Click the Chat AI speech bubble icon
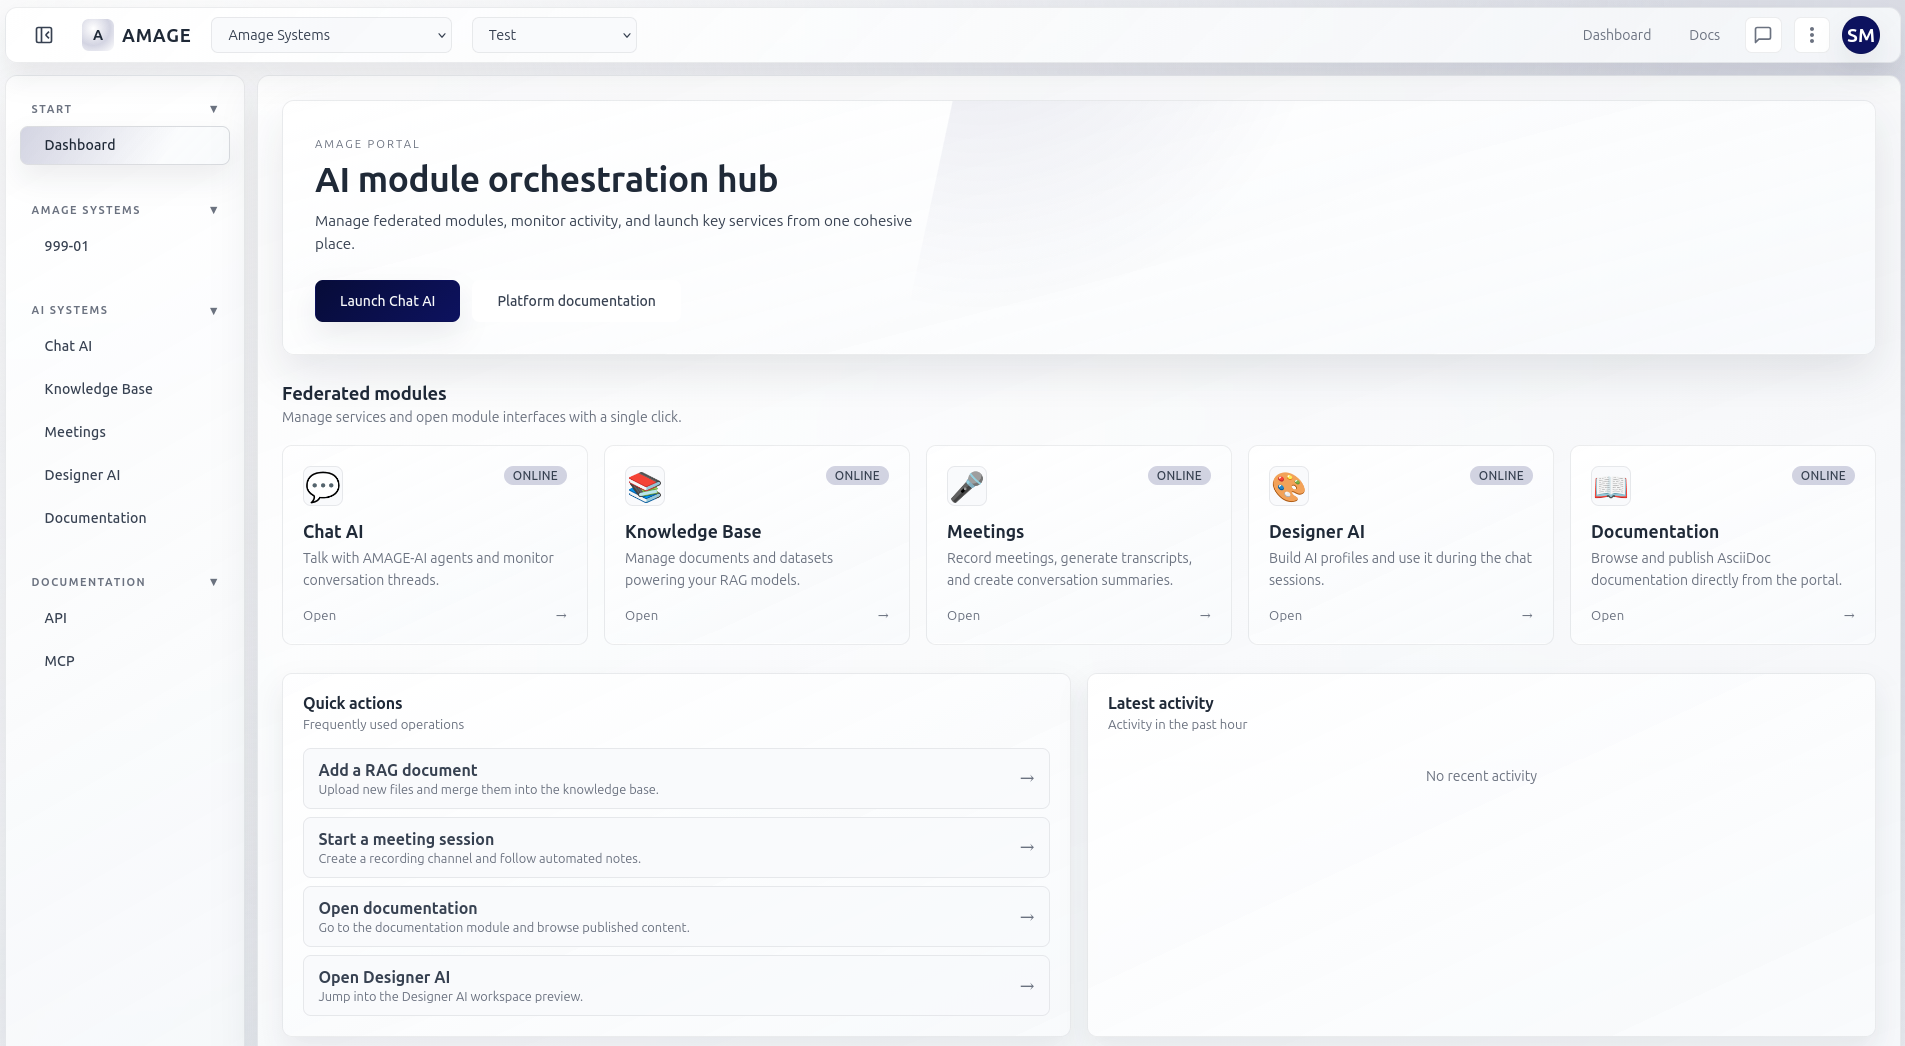Screen dimensions: 1905x1046 coord(323,487)
